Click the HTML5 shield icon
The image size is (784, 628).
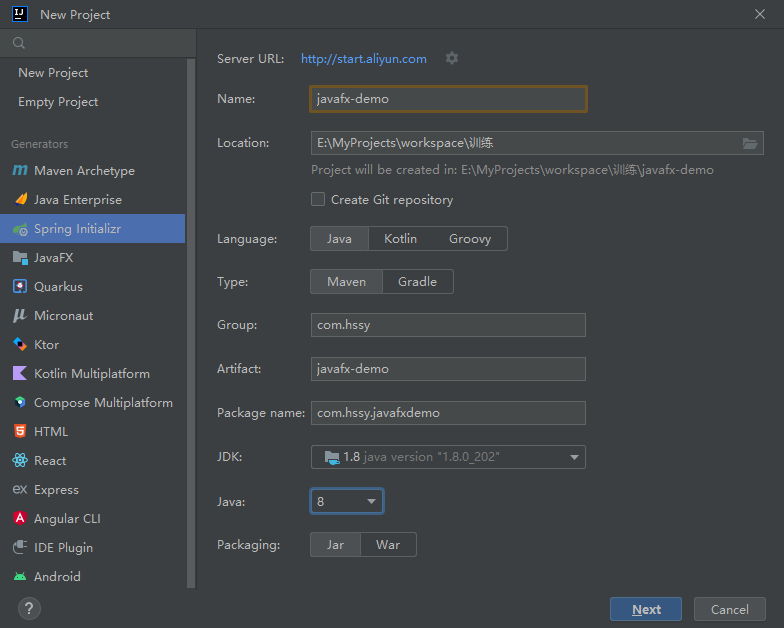[x=20, y=431]
